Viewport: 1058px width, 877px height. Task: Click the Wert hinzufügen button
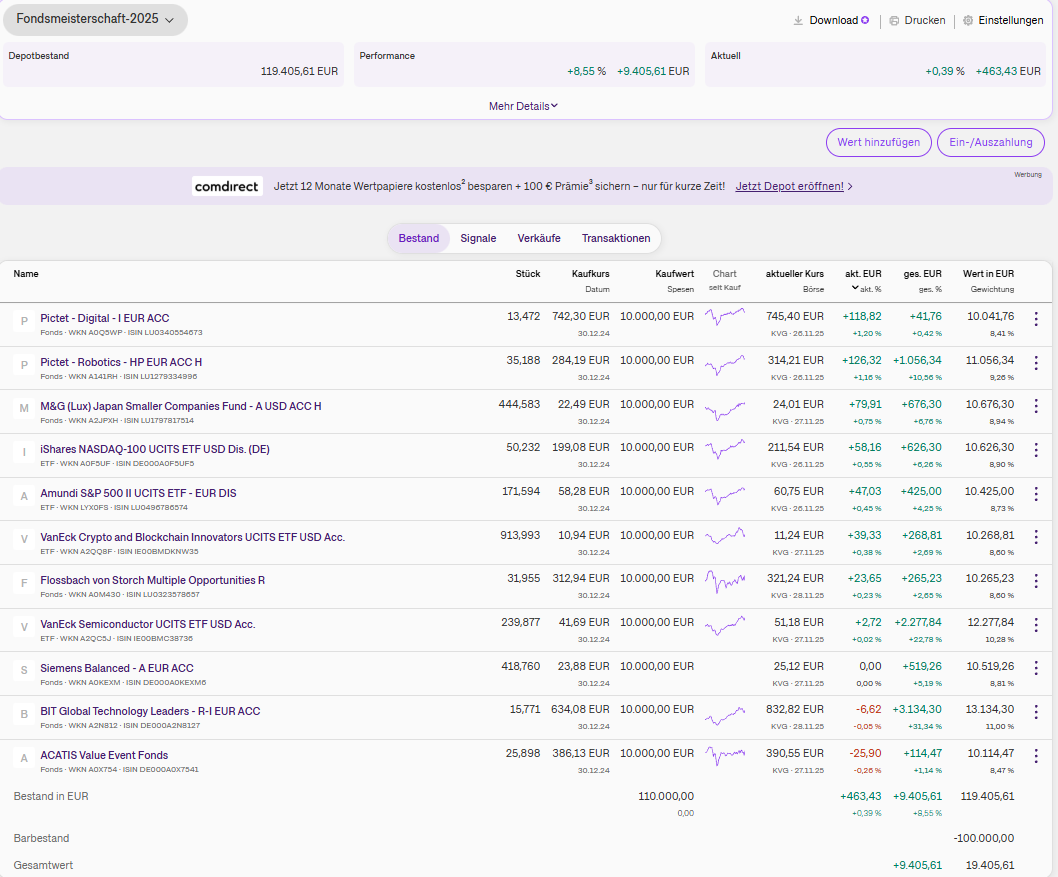(x=878, y=142)
